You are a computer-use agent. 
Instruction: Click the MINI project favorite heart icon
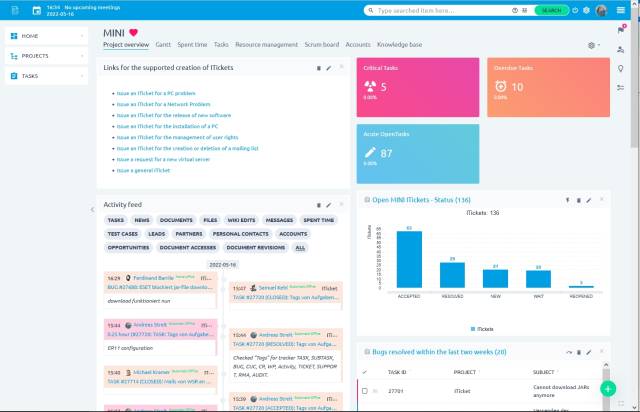pyautogui.click(x=134, y=33)
